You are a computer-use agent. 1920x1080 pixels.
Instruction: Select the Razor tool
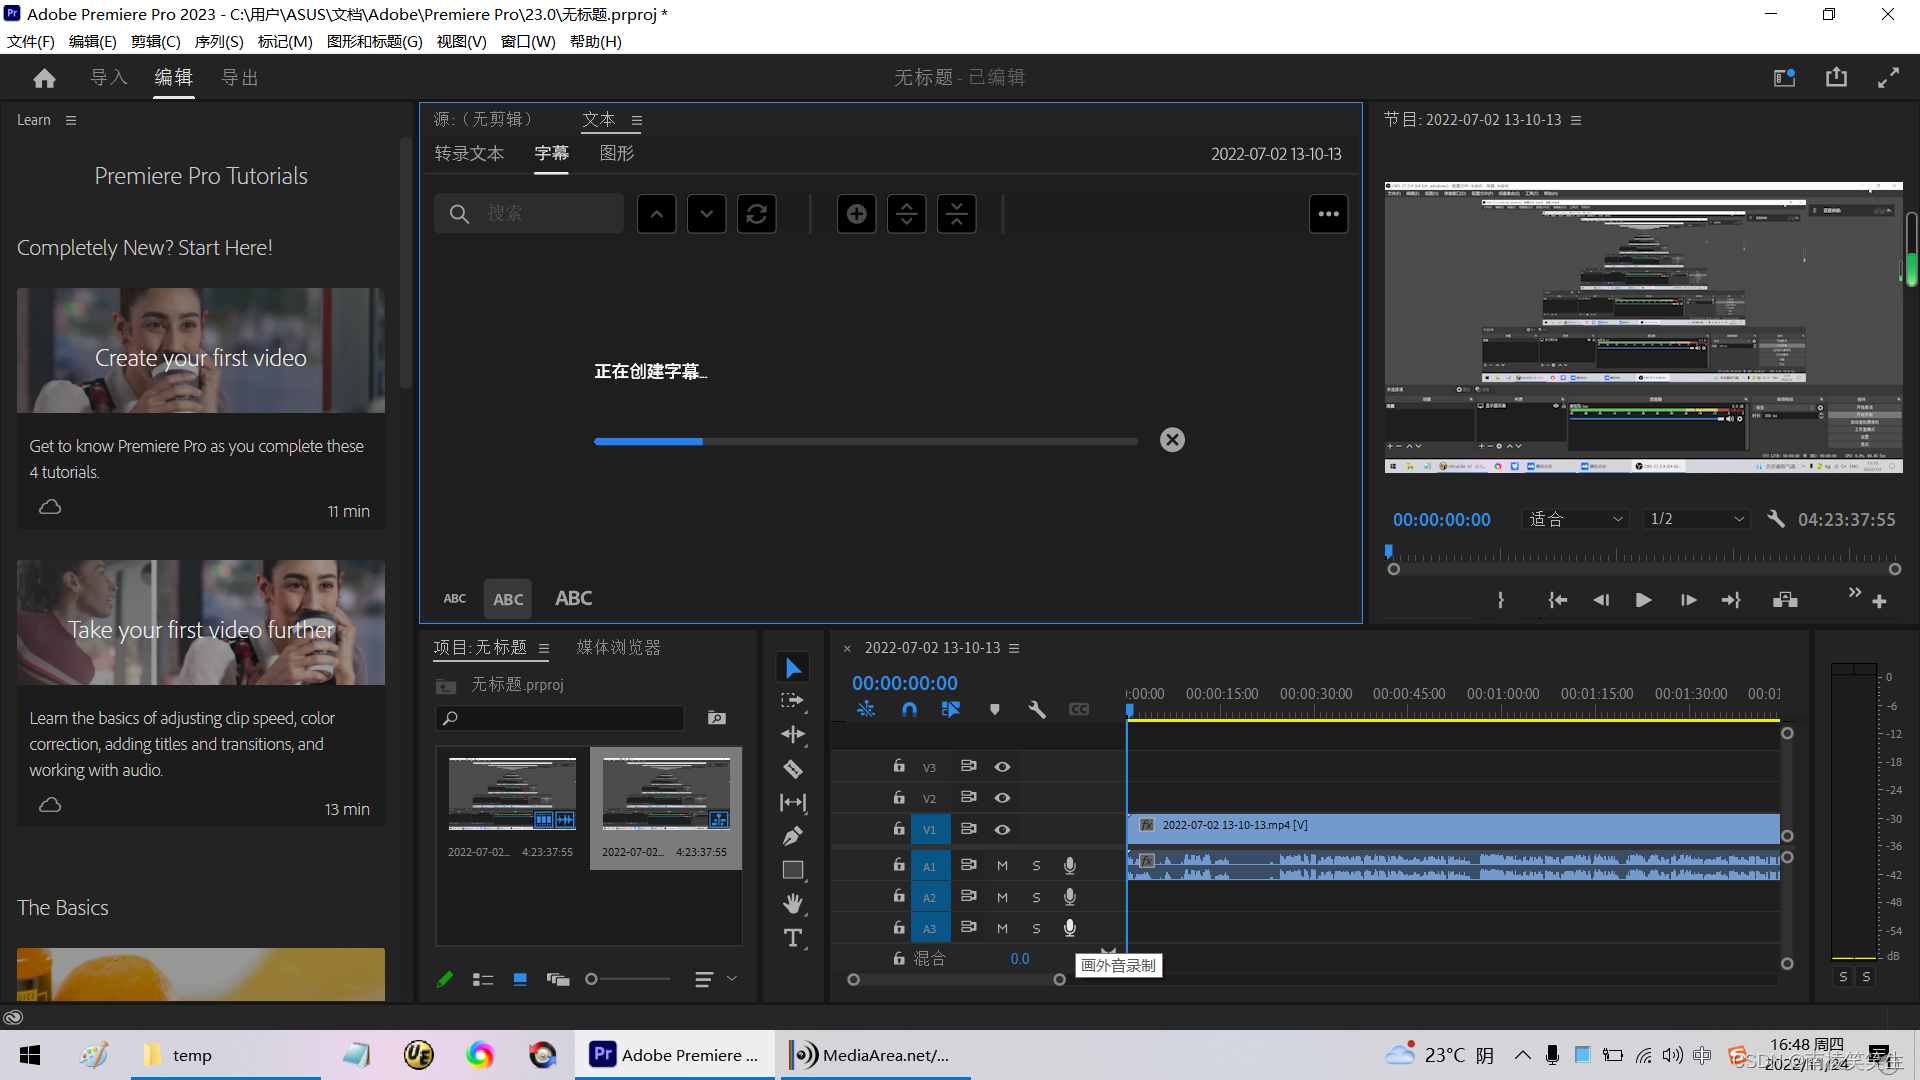point(793,769)
